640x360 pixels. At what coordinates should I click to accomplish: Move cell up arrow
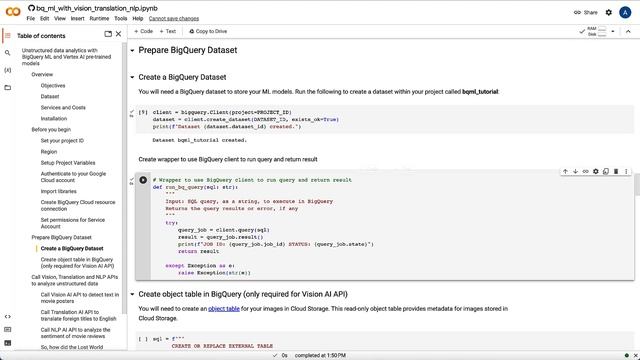click(x=565, y=171)
